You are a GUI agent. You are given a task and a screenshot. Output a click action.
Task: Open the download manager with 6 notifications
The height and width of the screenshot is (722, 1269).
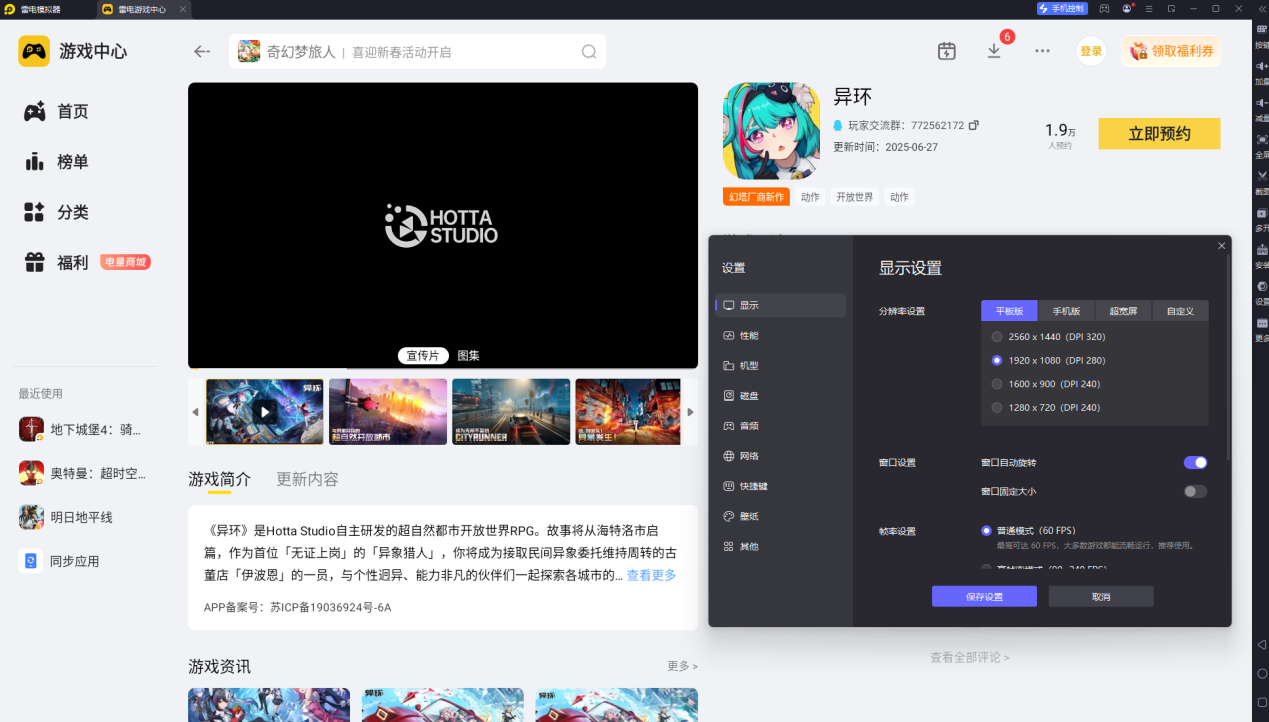(x=994, y=50)
